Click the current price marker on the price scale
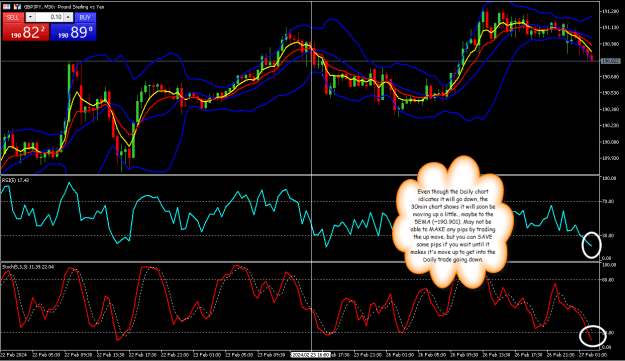Image resolution: width=625 pixels, height=361 pixels. [611, 61]
